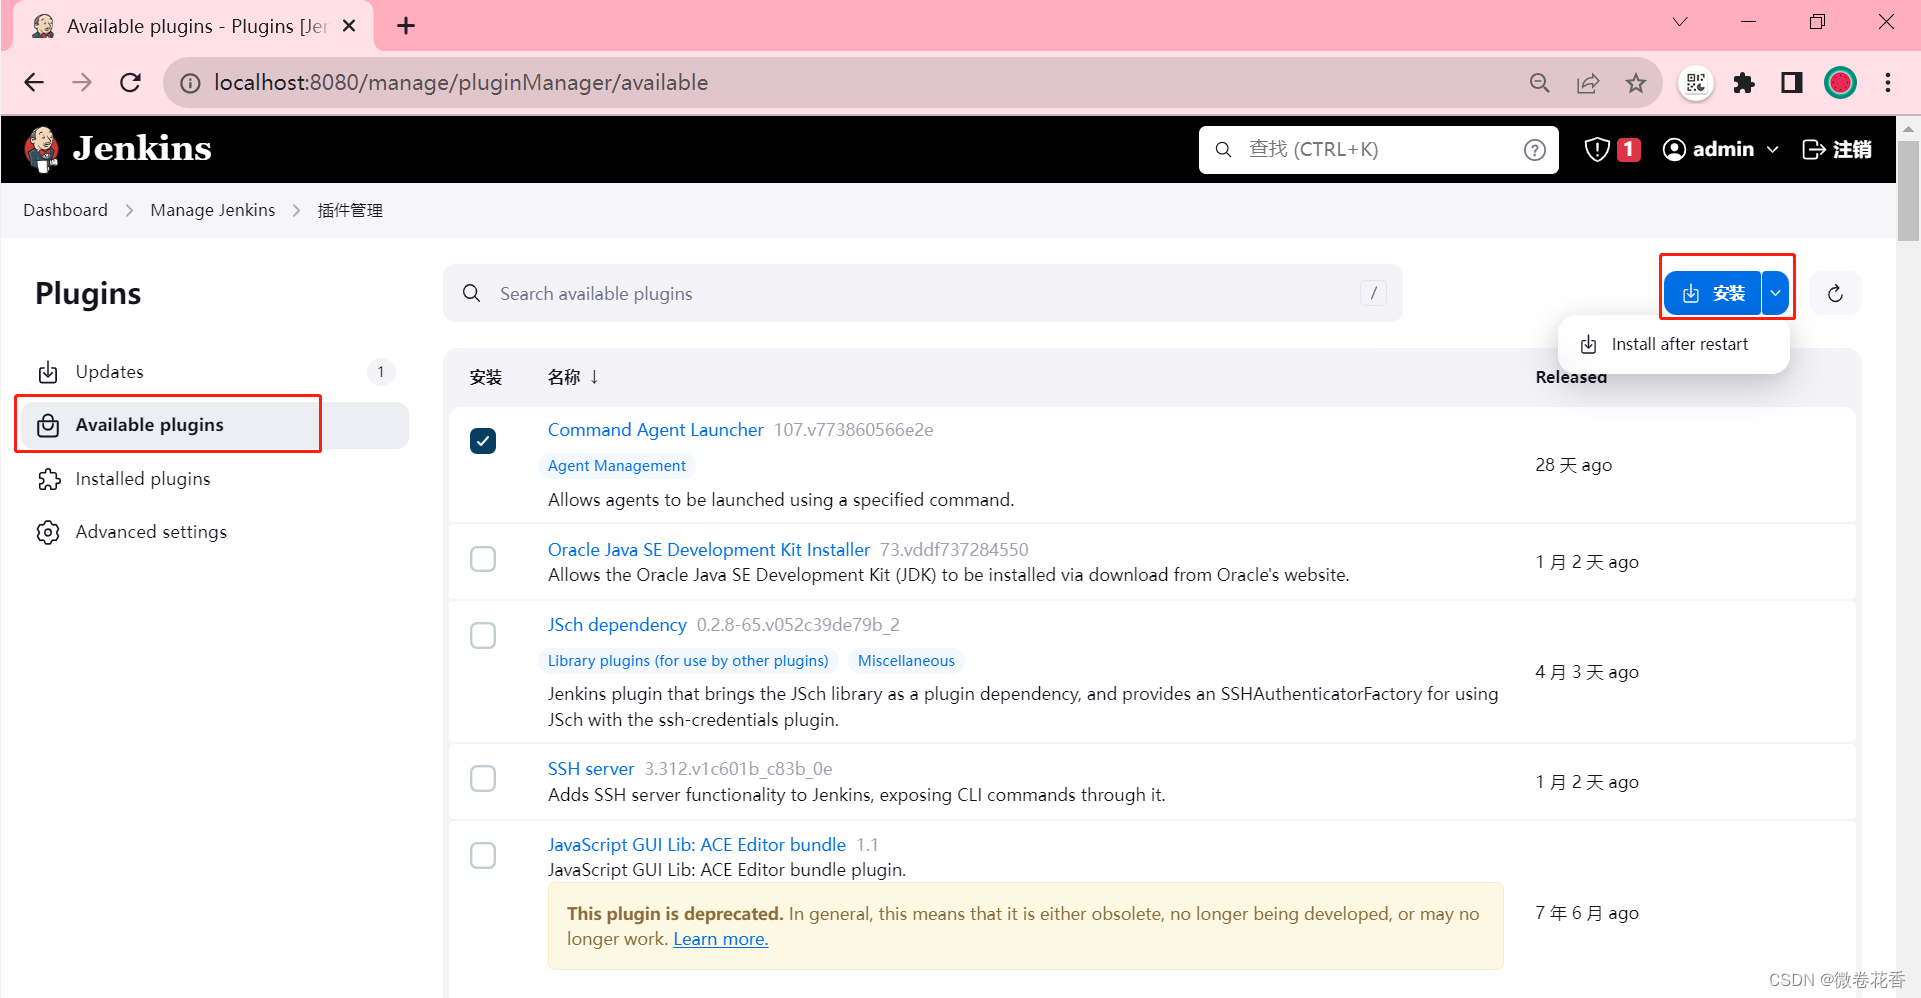Viewport: 1921px width, 998px height.
Task: Click the logout arrow icon
Action: coord(1813,149)
